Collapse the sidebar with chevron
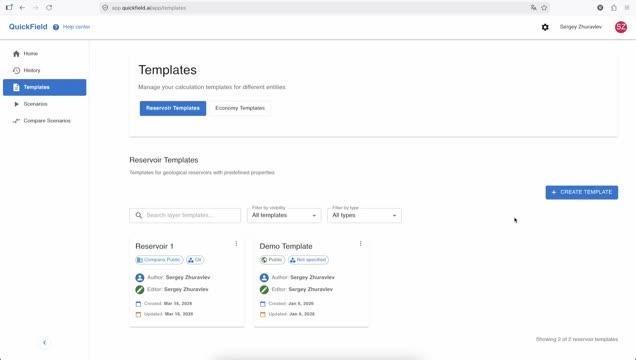 tap(45, 343)
